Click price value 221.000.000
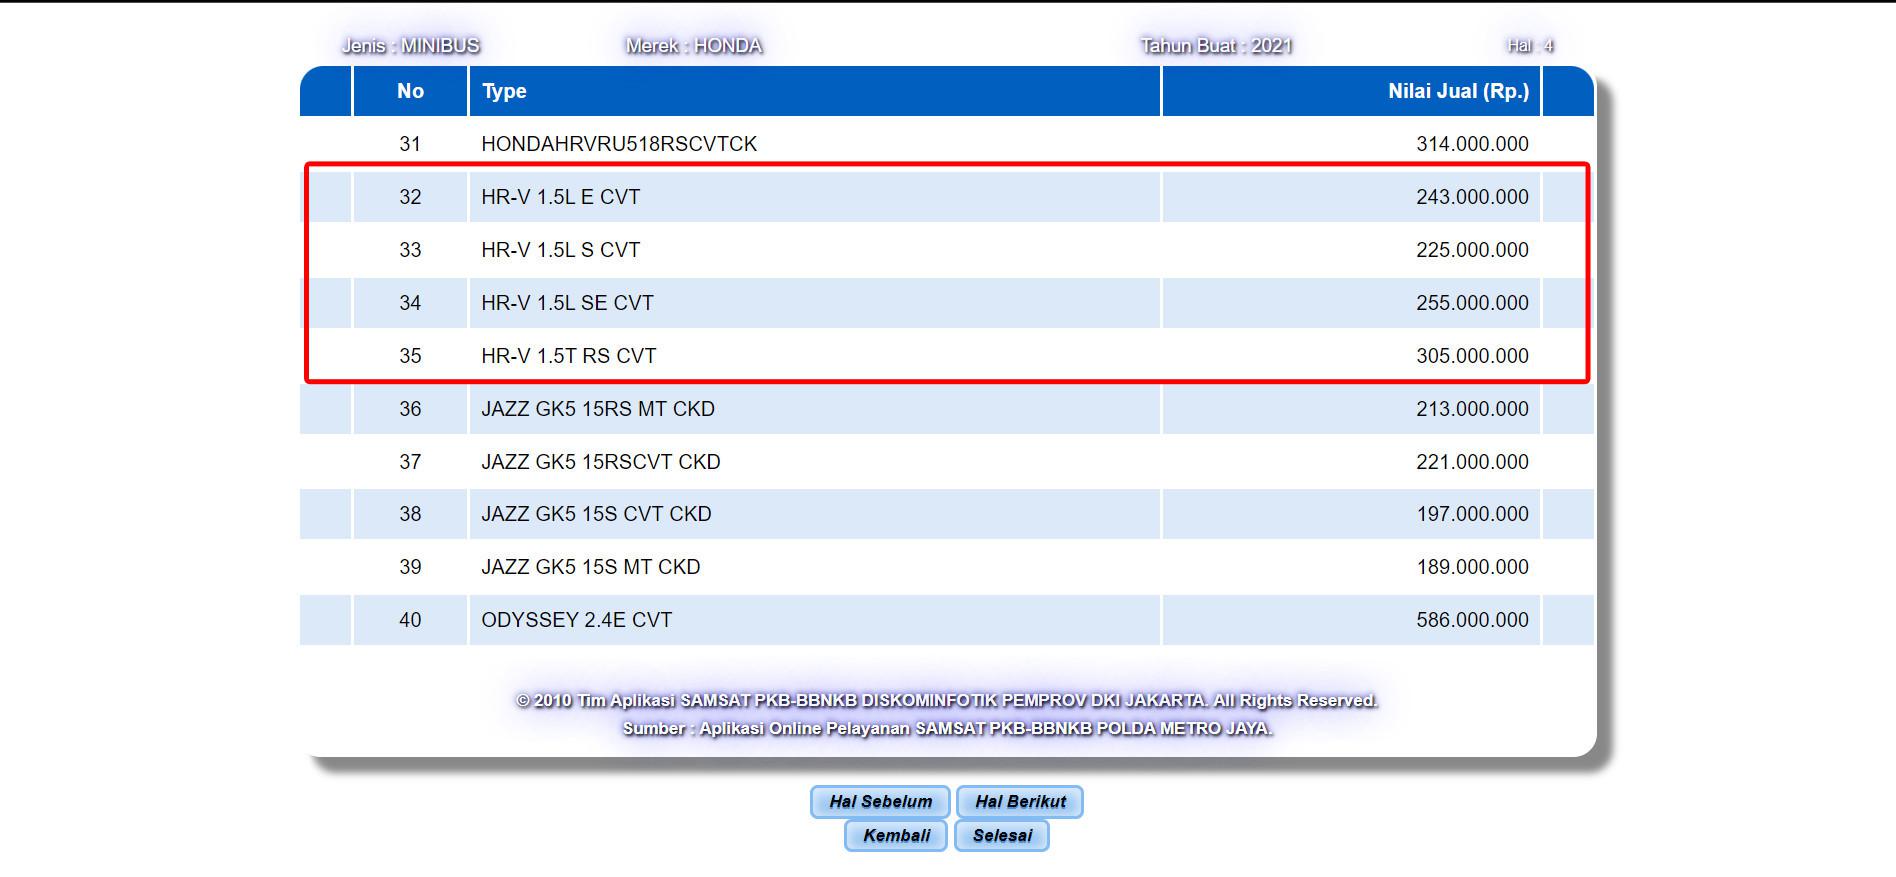1896x877 pixels. [1472, 462]
